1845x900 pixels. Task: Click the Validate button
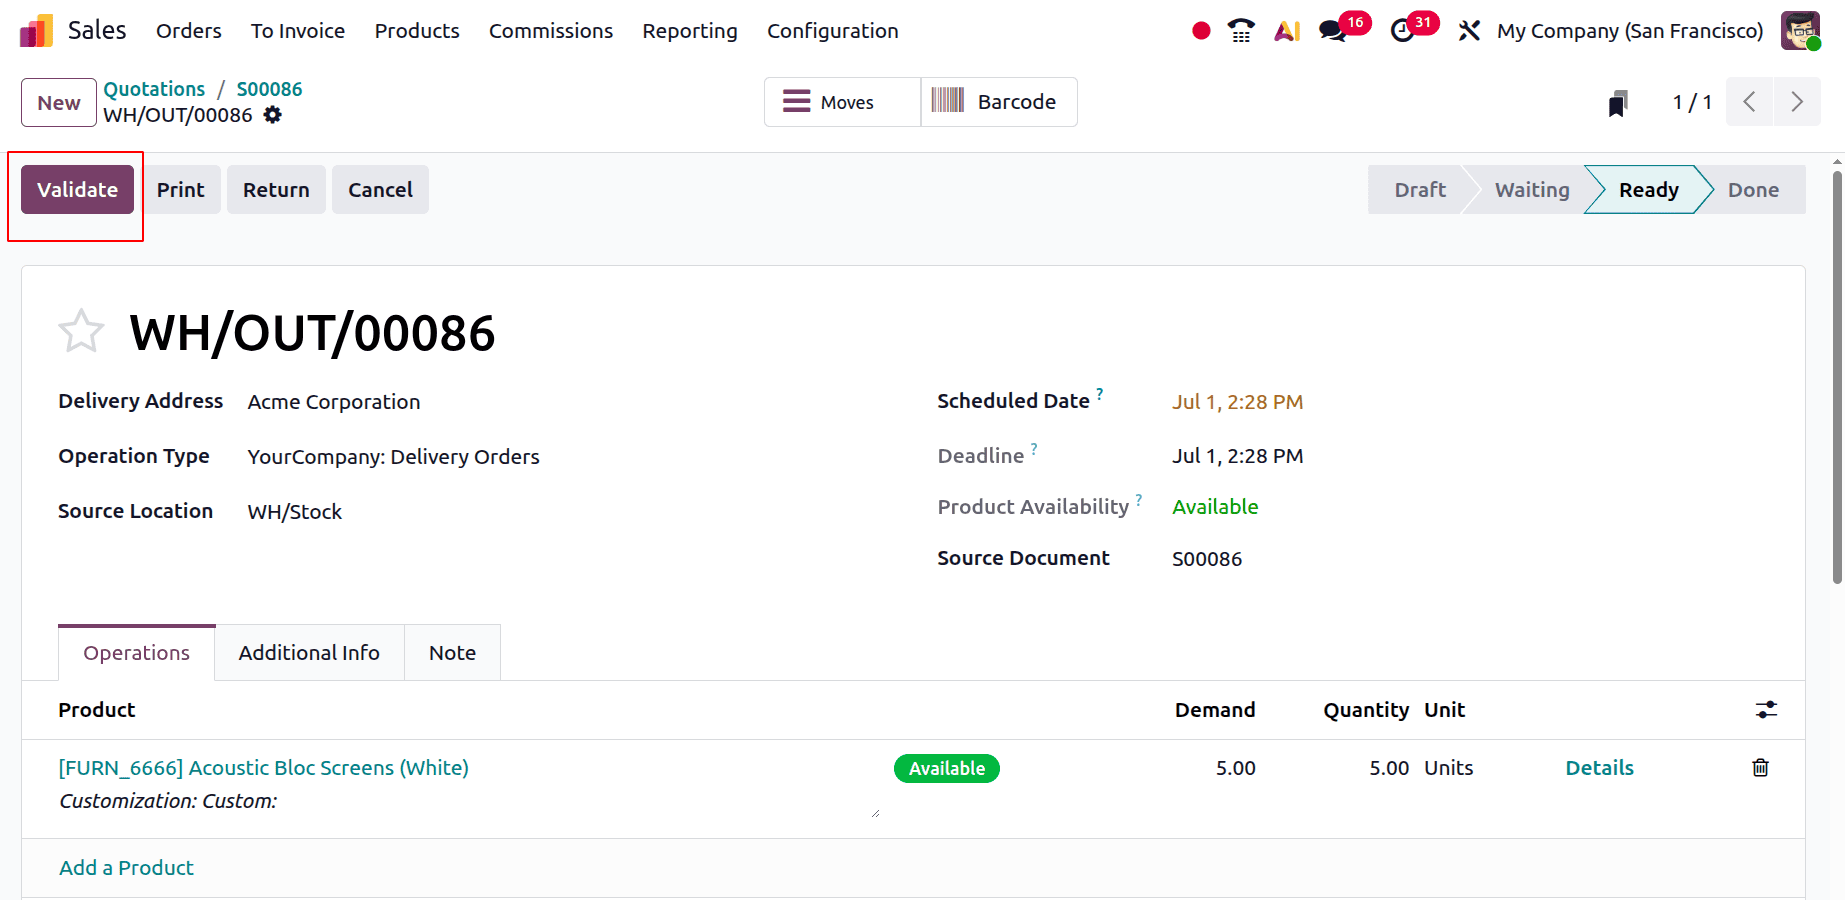77,190
